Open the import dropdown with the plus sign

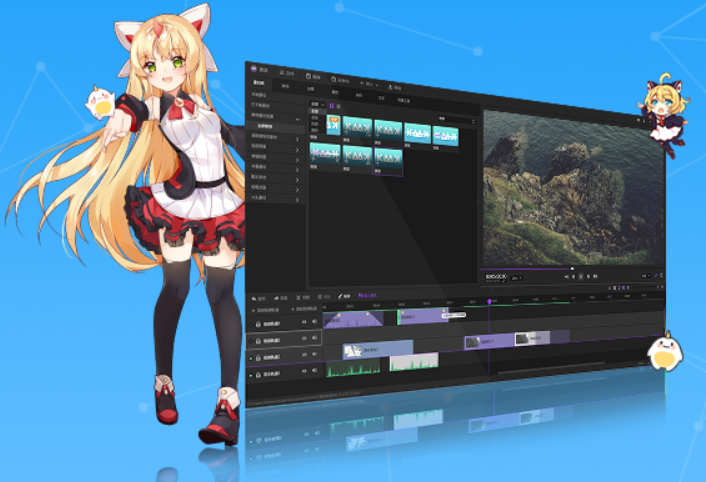point(369,84)
